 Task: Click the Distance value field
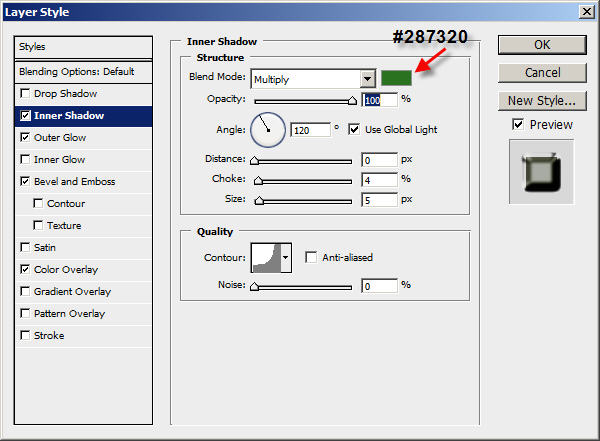point(380,160)
